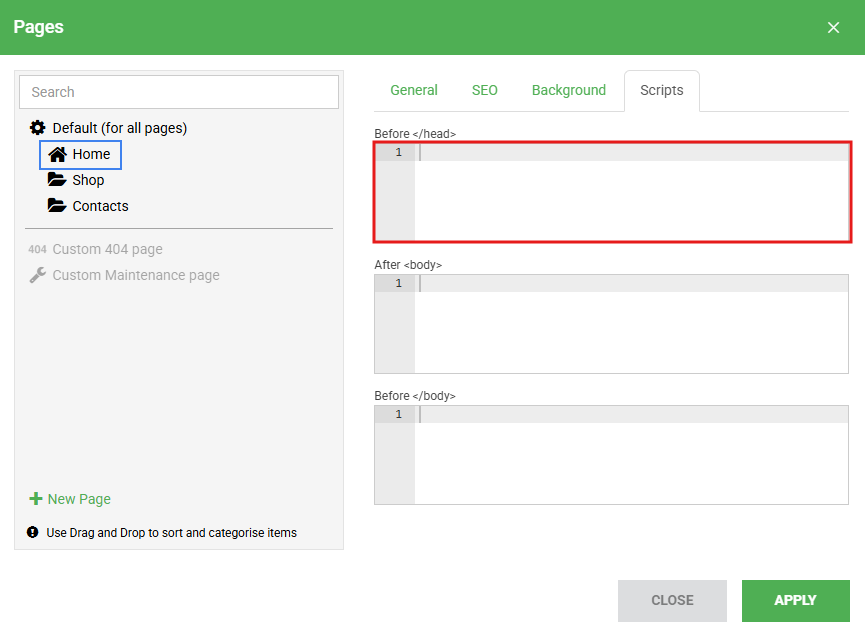The image size is (865, 636).
Task: Select the Custom Maintenance page entry
Action: point(136,275)
